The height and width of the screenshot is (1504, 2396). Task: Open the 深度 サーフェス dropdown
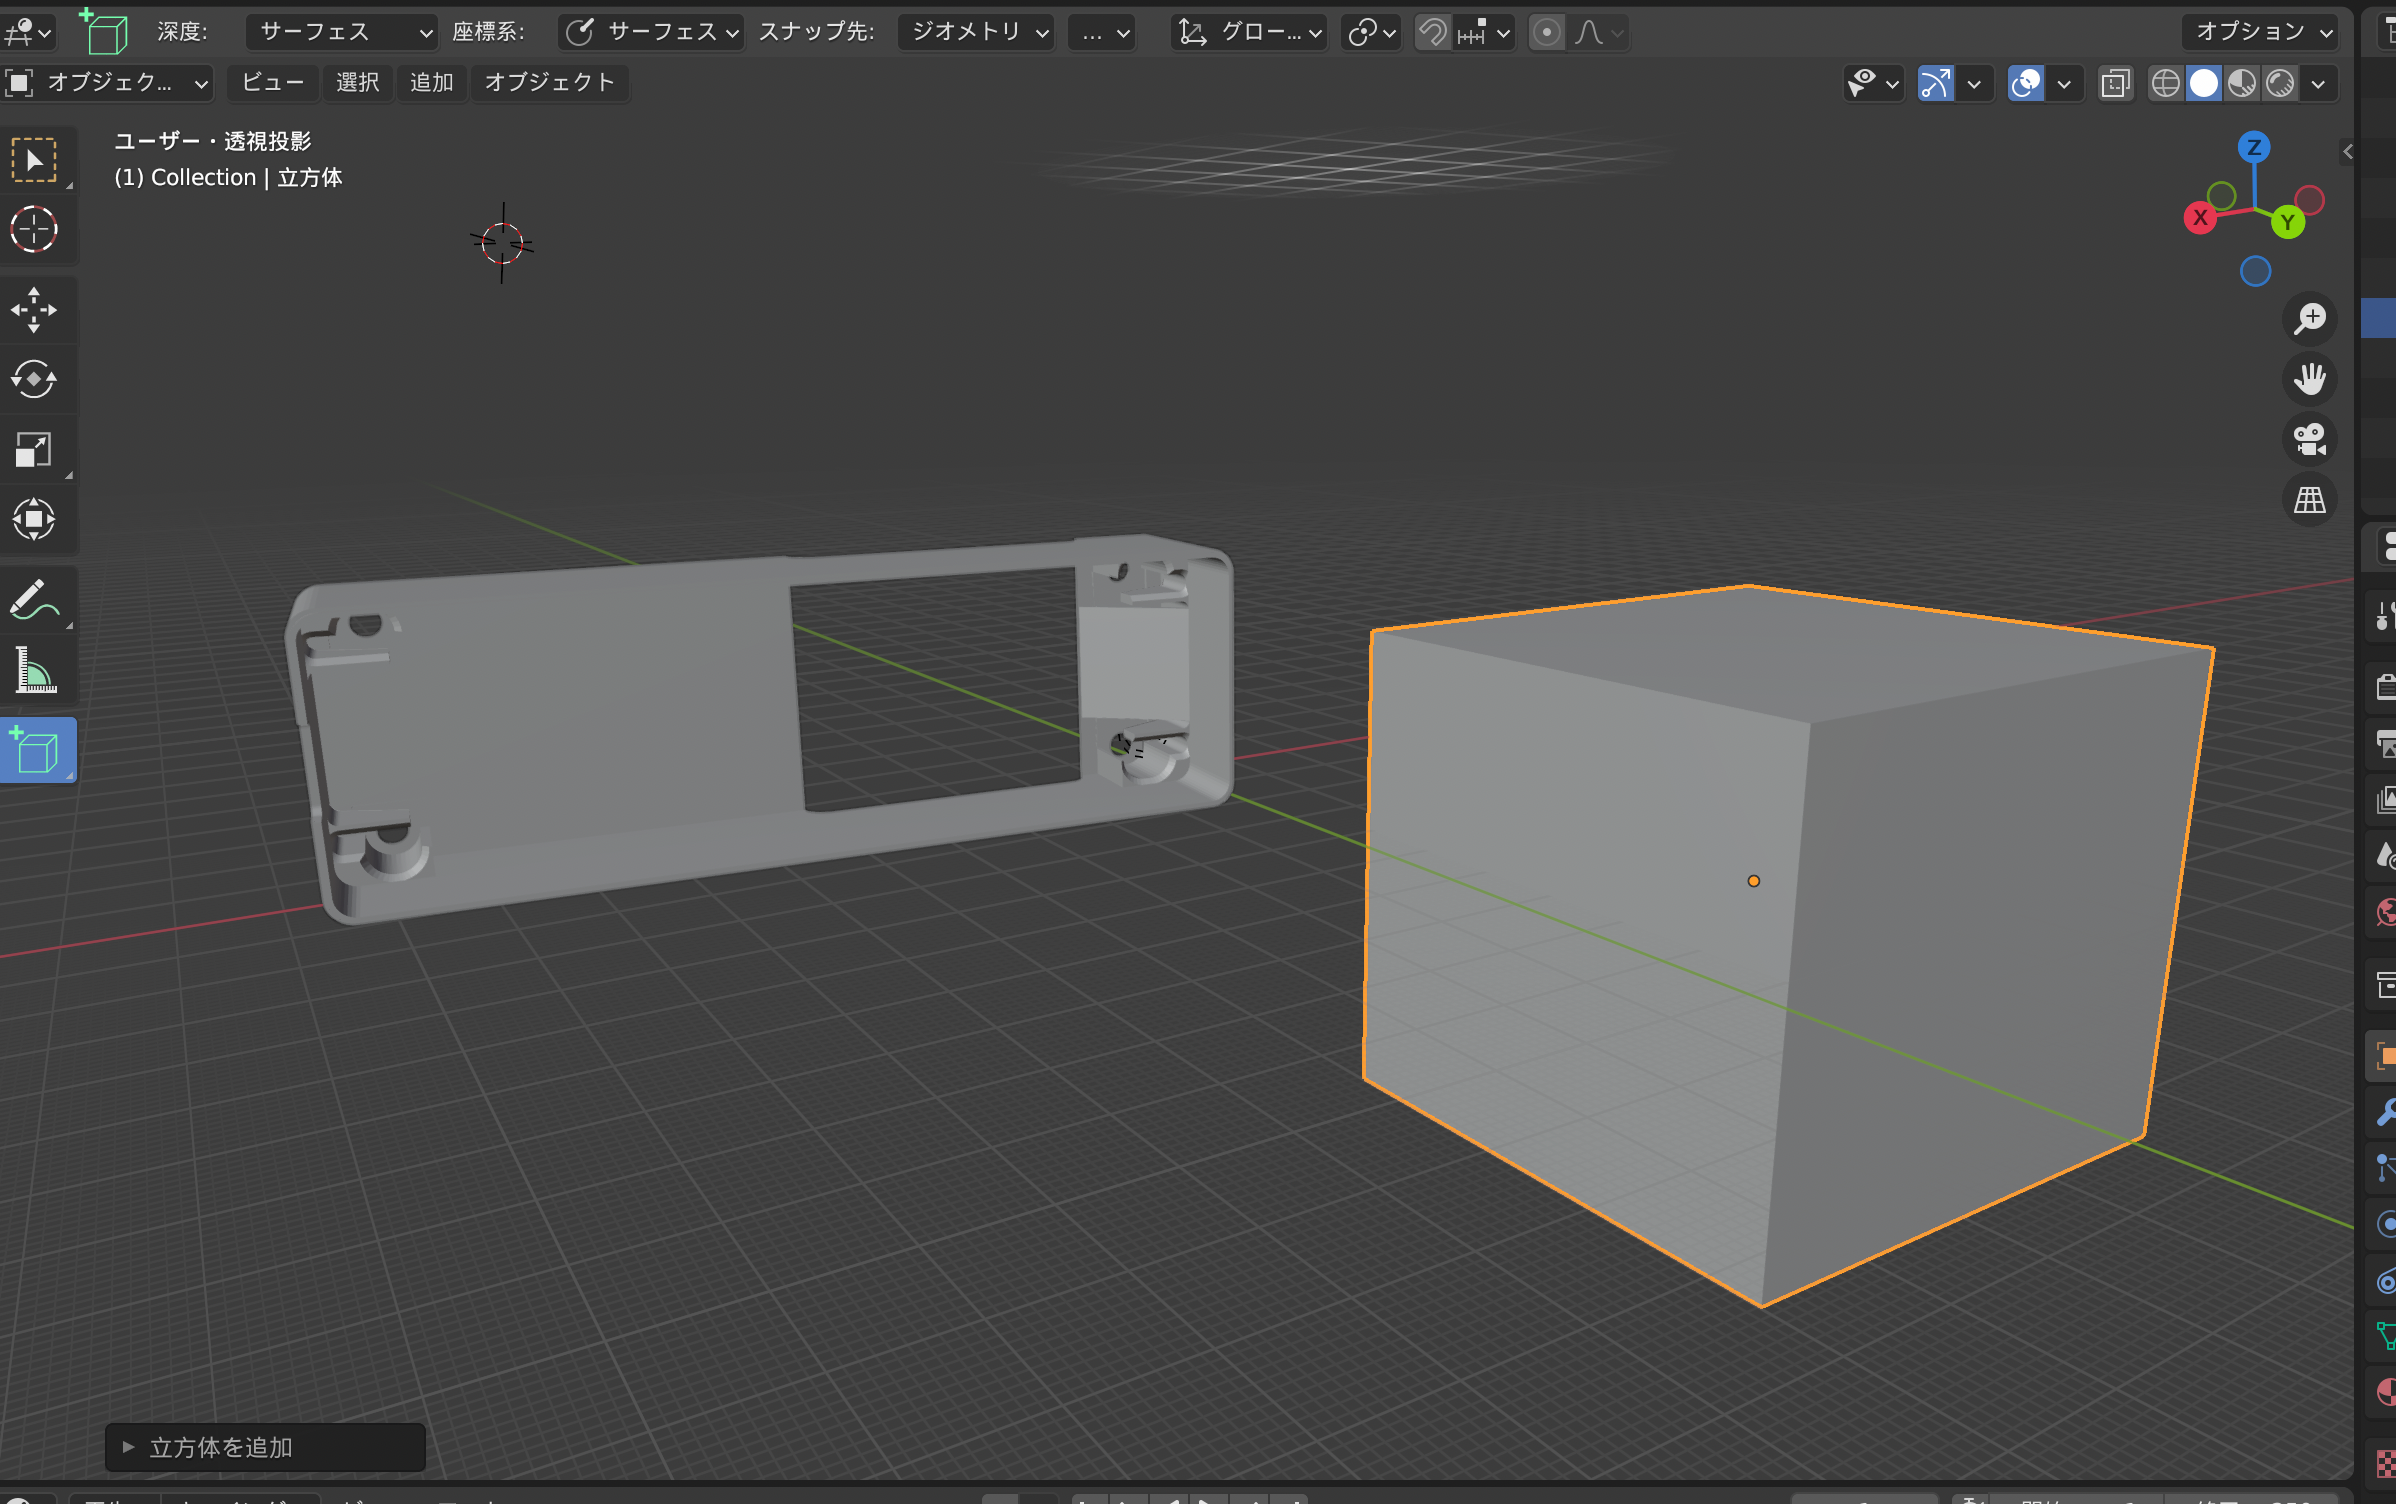pyautogui.click(x=342, y=32)
